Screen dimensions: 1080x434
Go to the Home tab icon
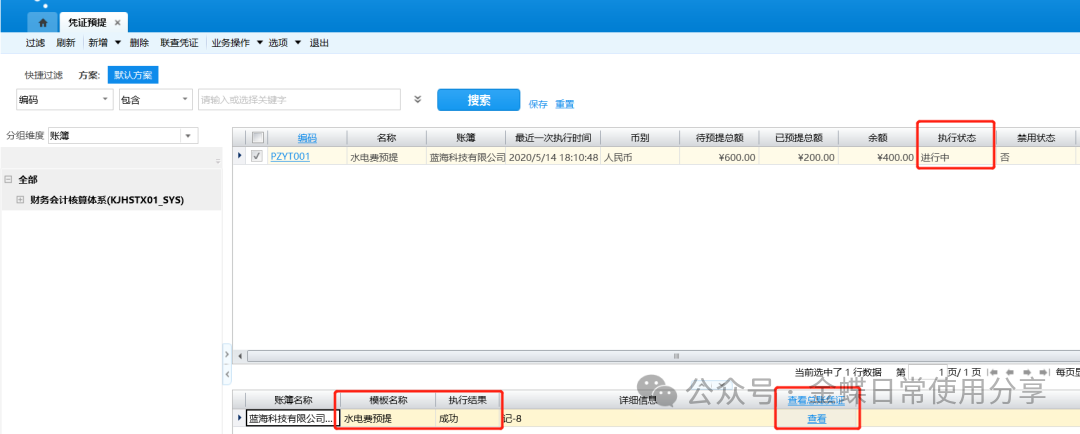coord(42,21)
